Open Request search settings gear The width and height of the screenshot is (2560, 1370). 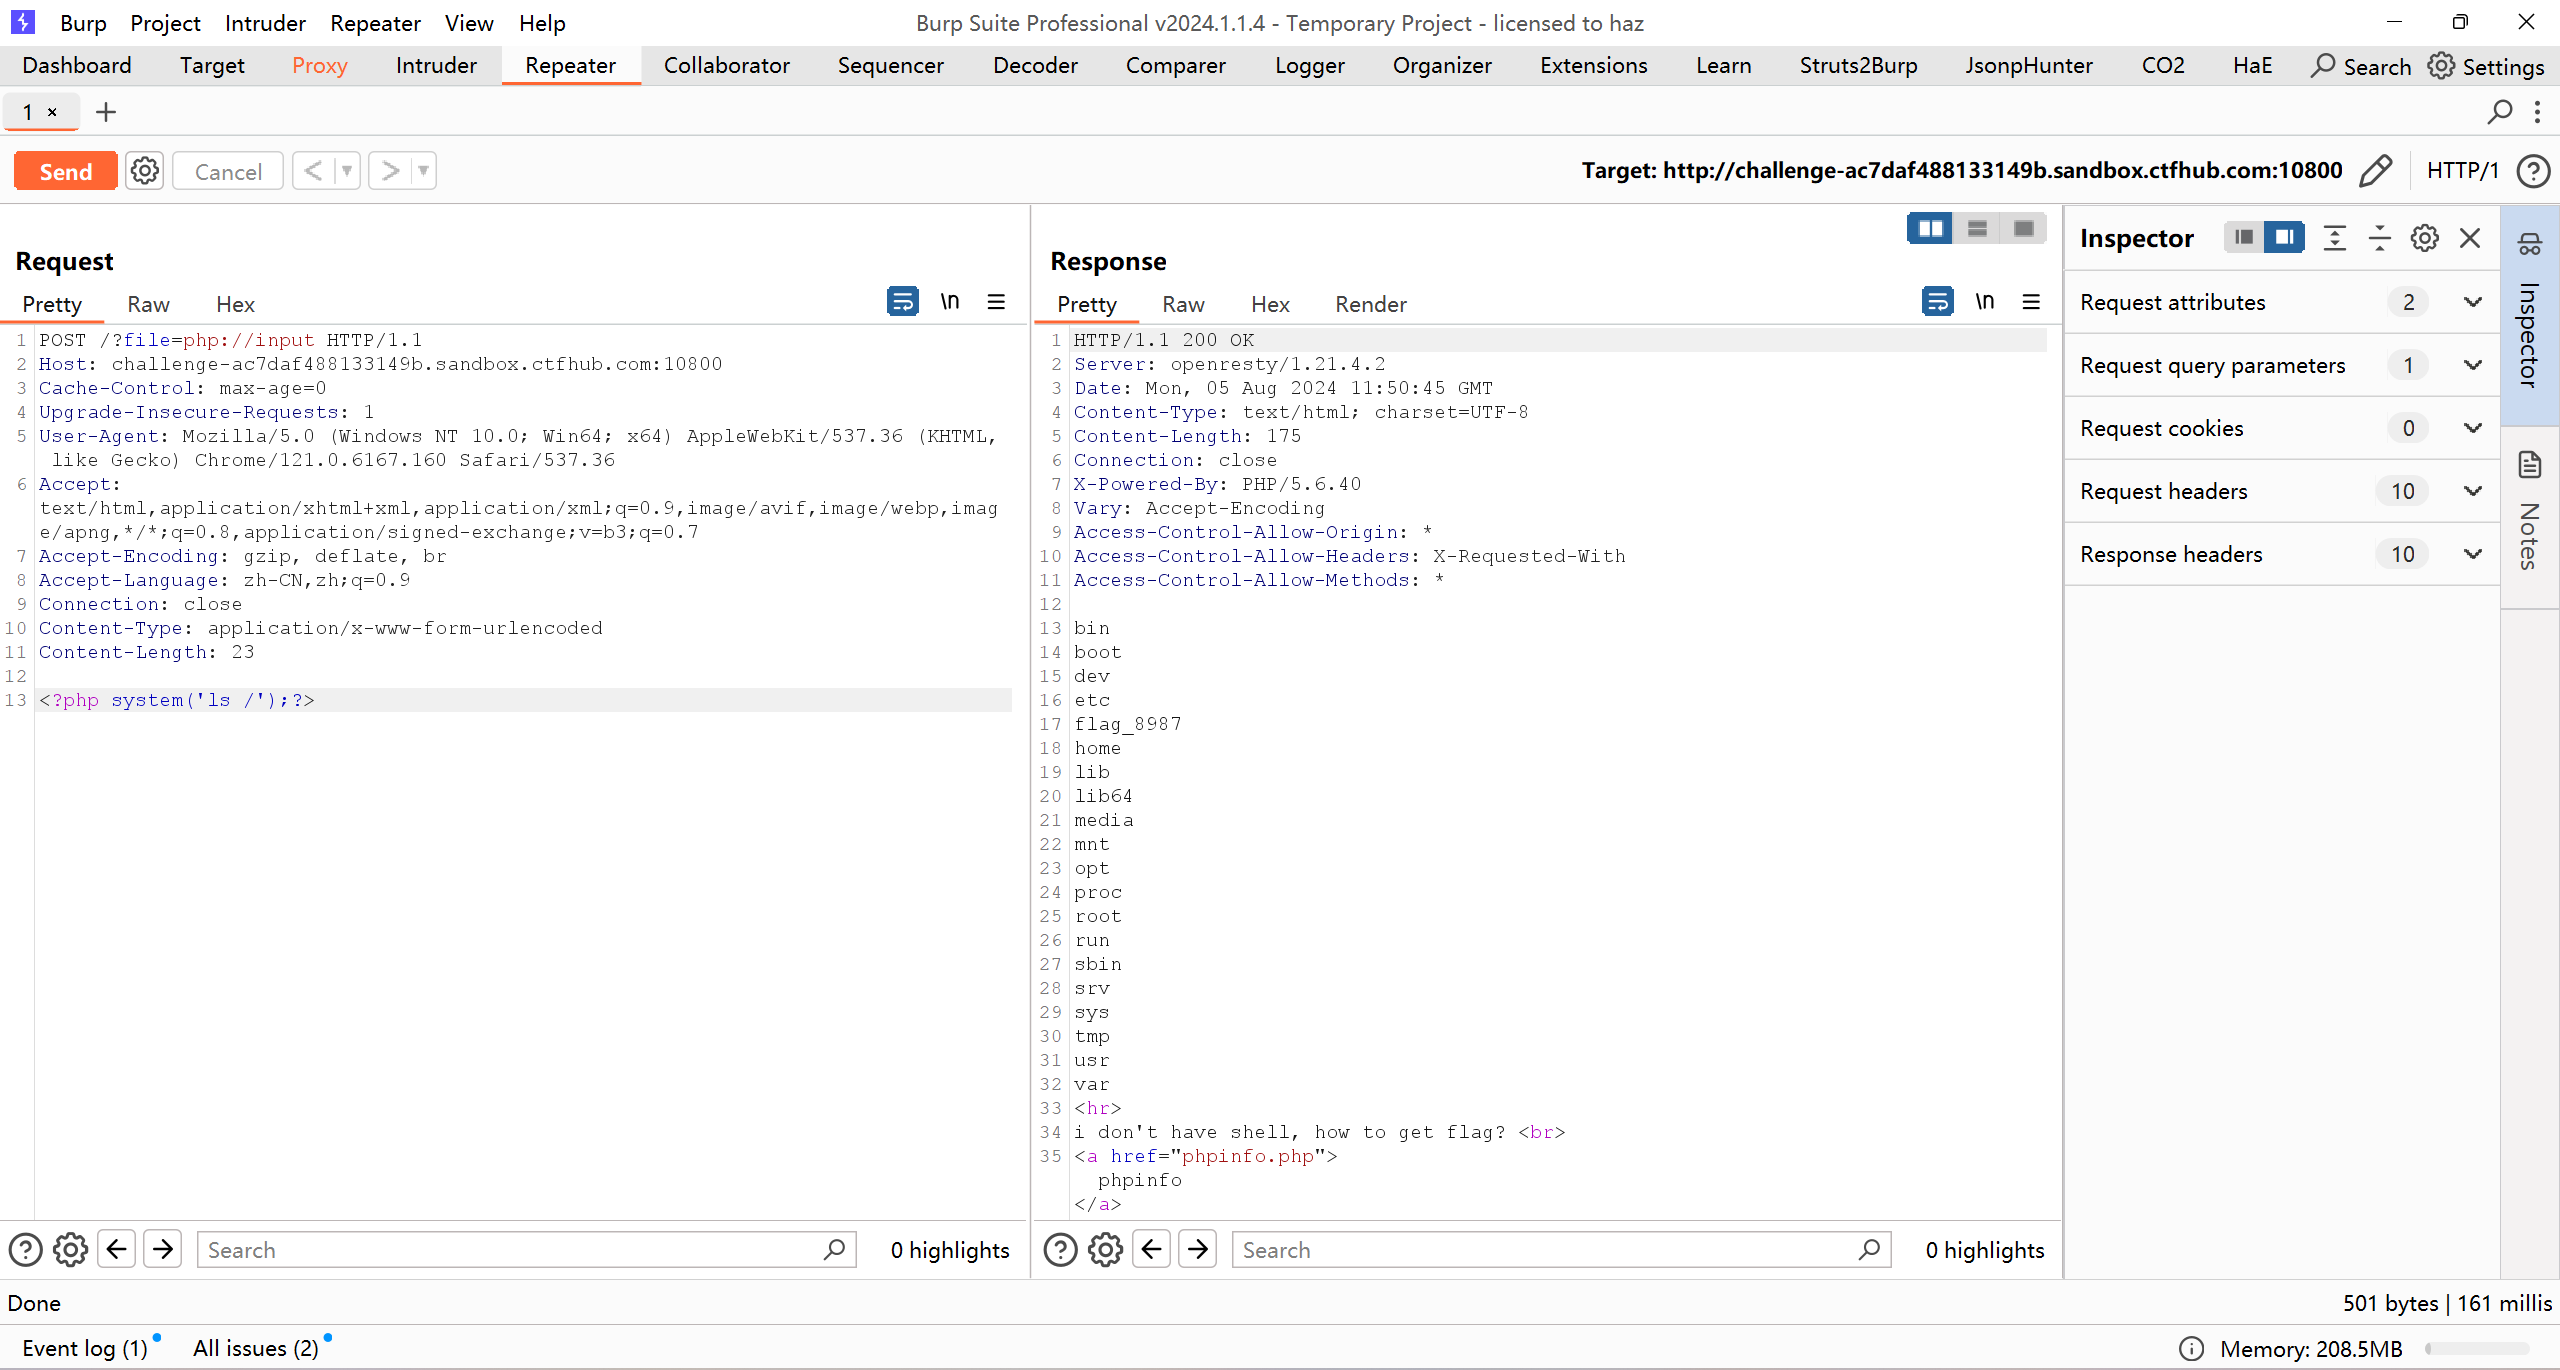70,1250
